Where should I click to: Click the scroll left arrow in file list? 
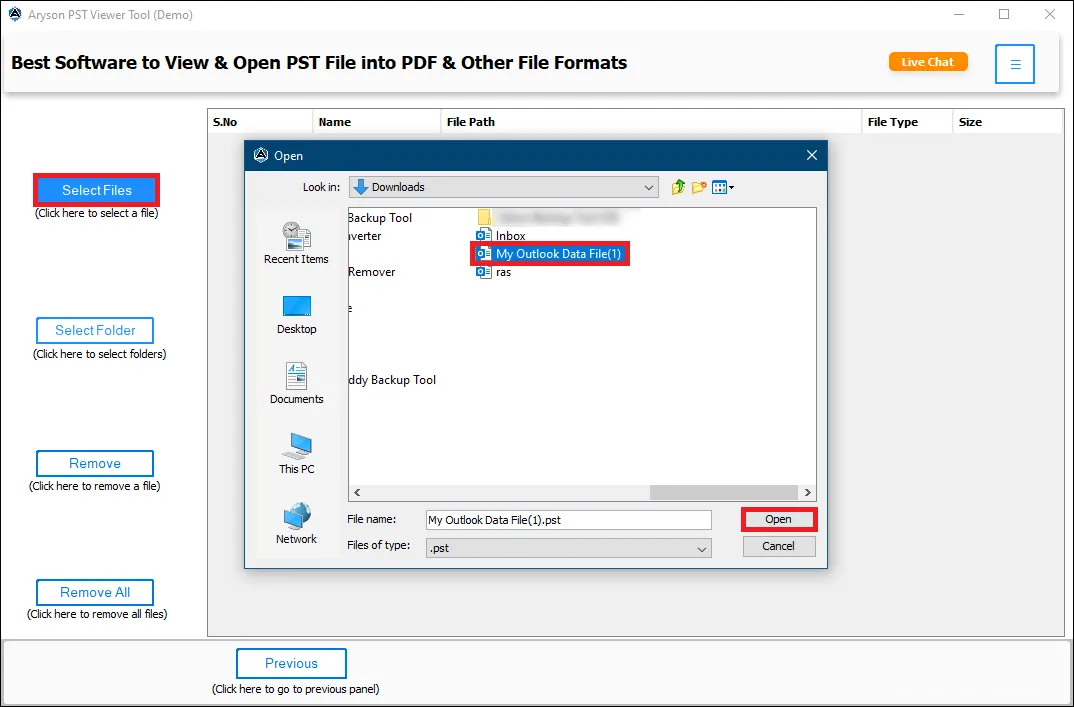pyautogui.click(x=357, y=493)
